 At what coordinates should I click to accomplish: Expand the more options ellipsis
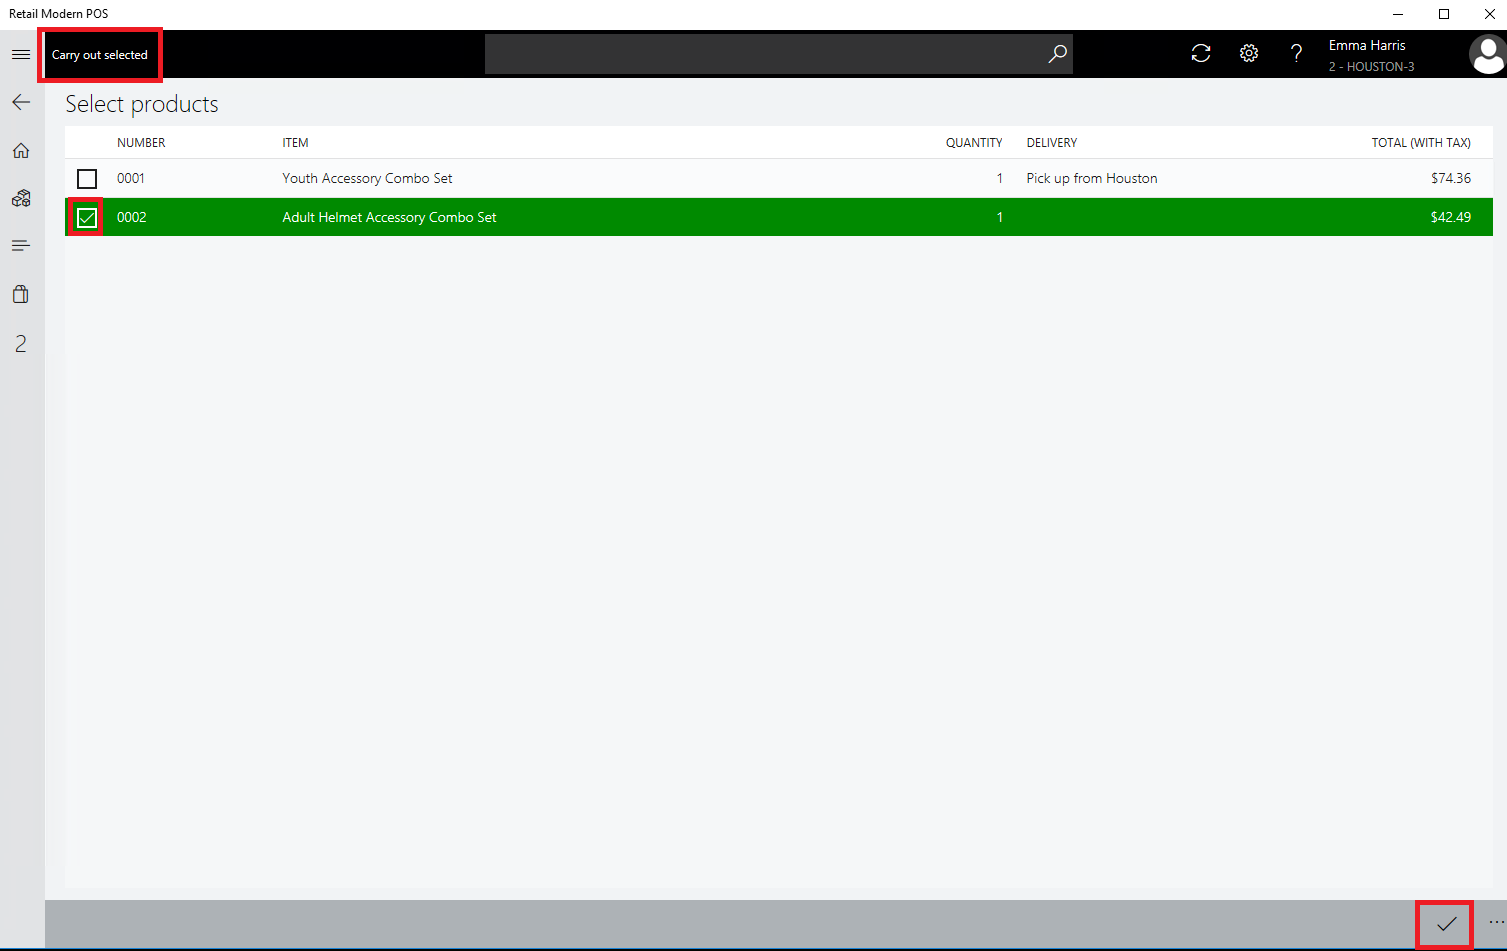[1495, 923]
